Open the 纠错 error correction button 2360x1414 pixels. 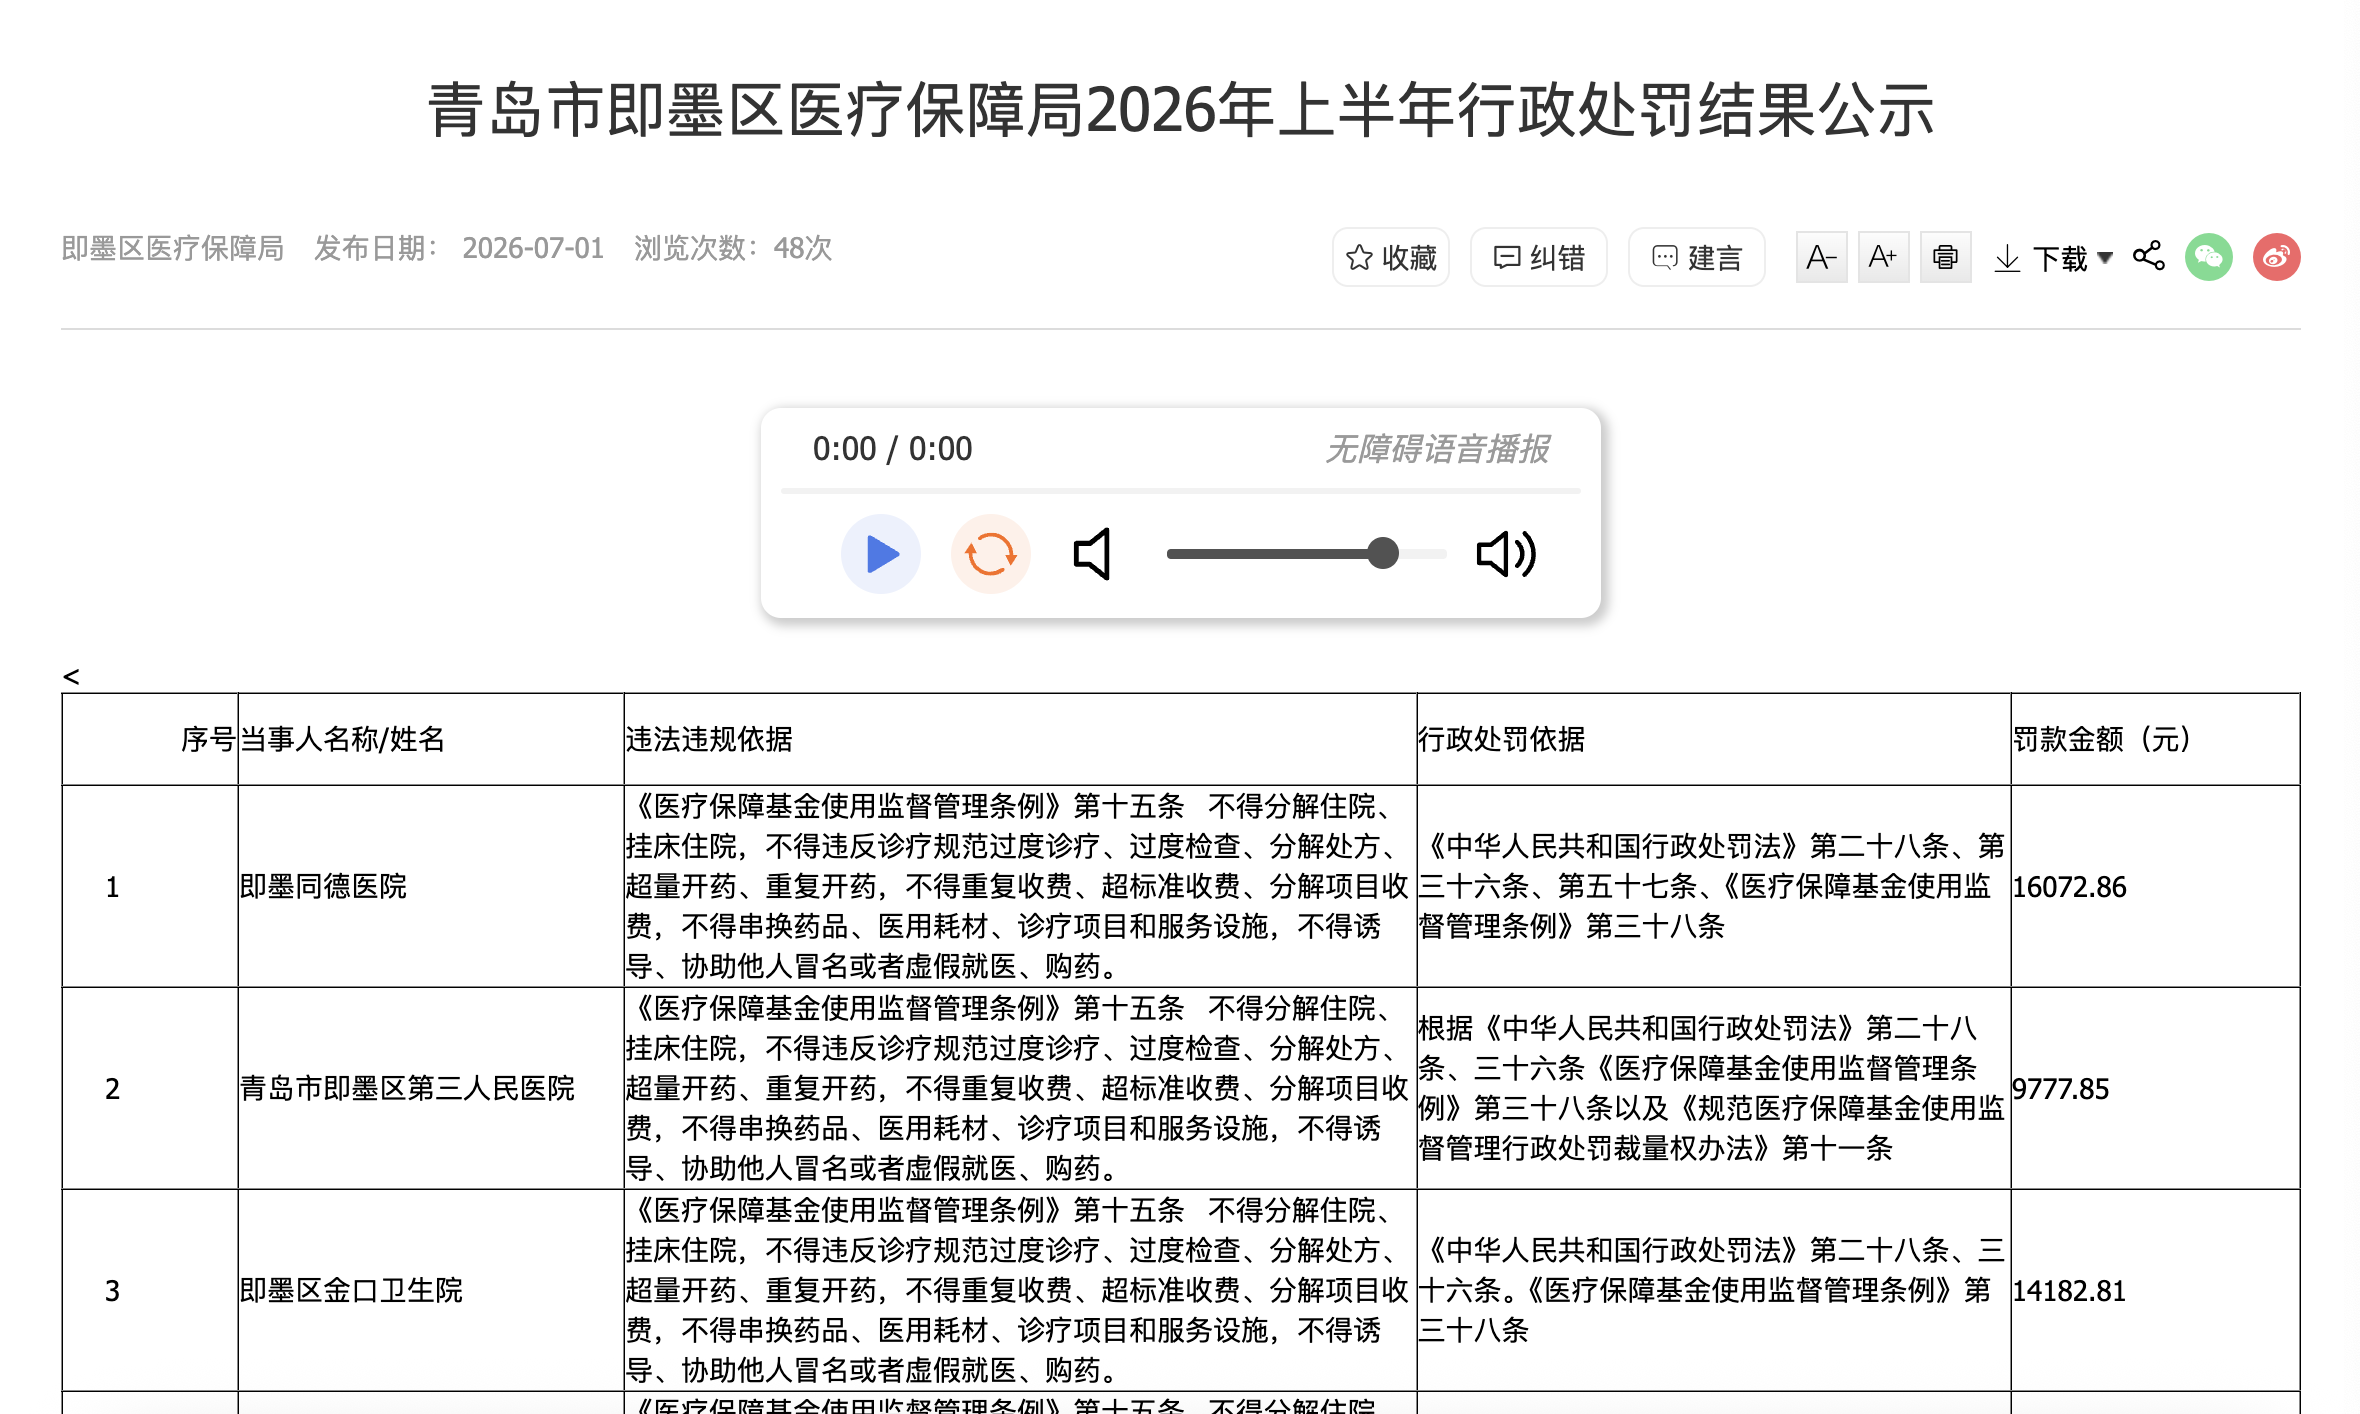click(x=1538, y=258)
